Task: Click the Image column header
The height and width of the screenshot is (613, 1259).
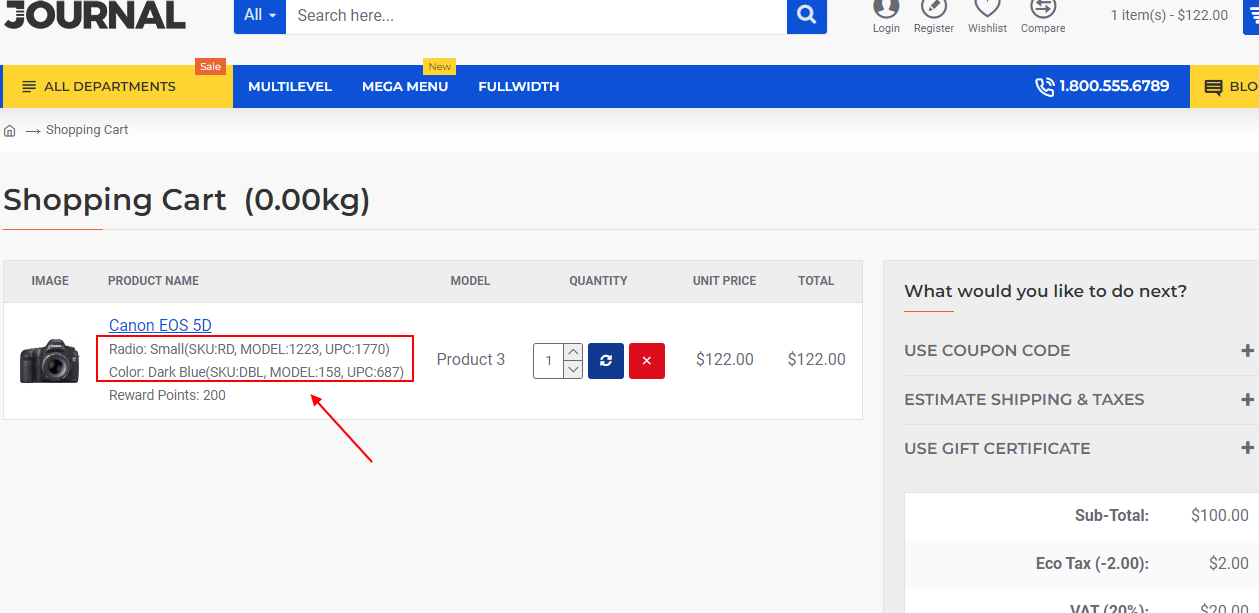Action: coord(50,281)
